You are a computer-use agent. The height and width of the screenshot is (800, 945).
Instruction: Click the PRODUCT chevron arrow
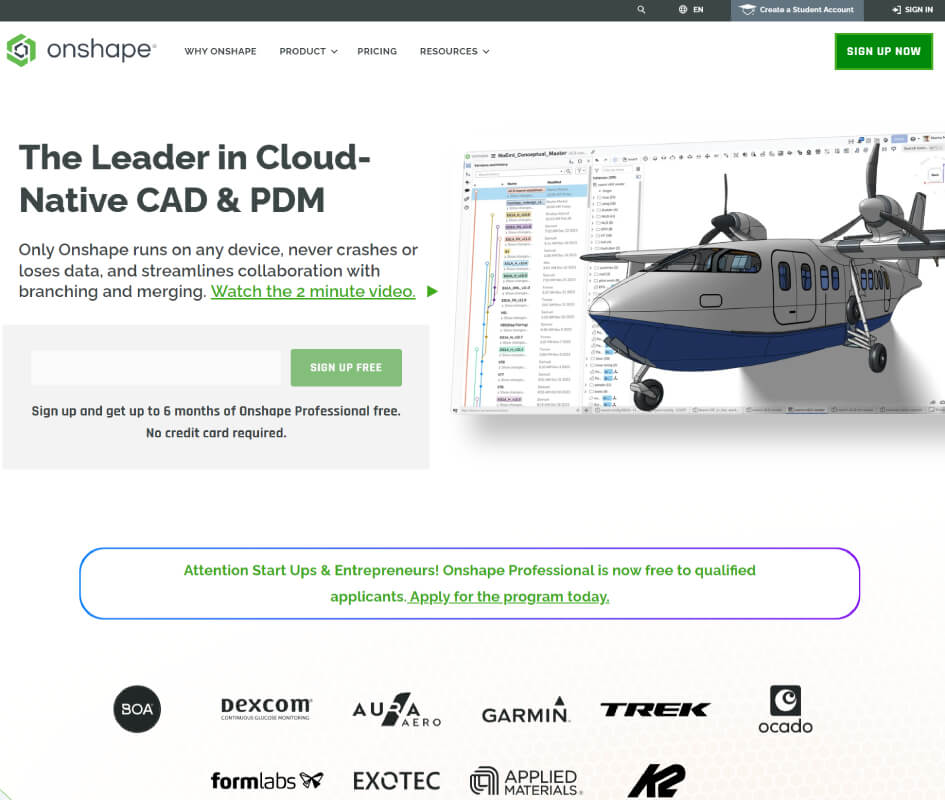[334, 52]
